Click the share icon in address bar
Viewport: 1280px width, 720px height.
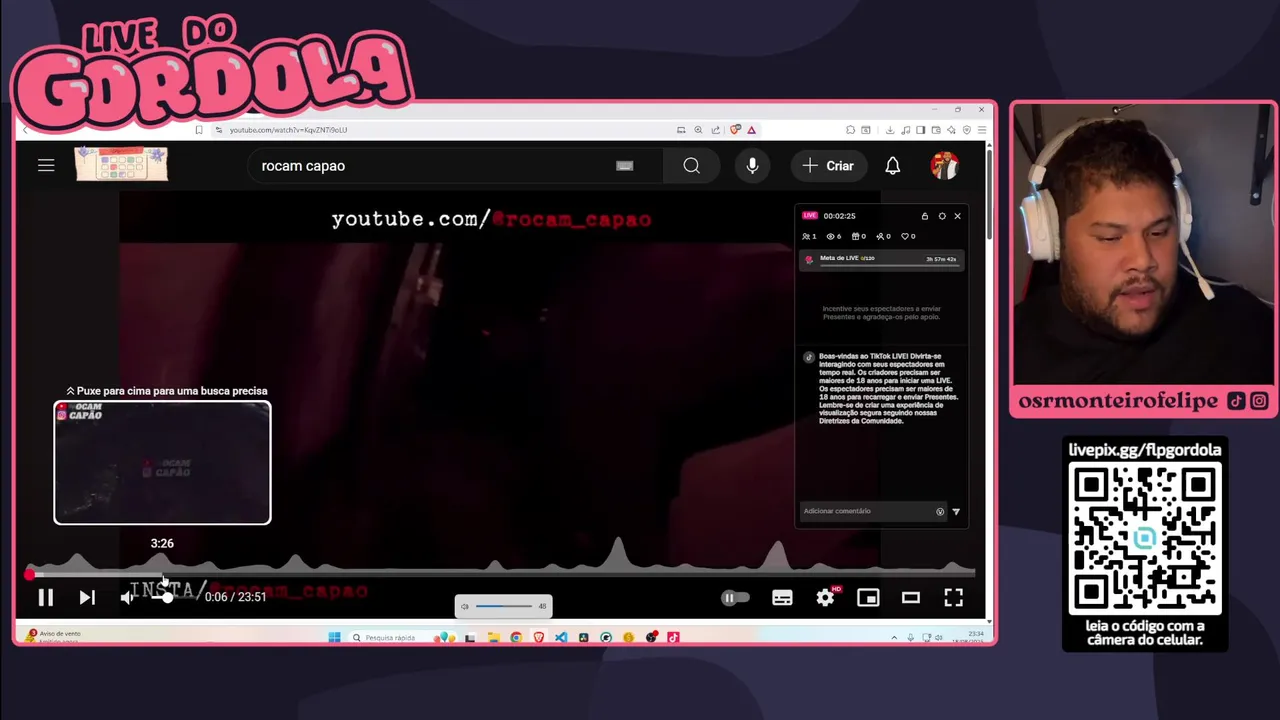pyautogui.click(x=715, y=130)
